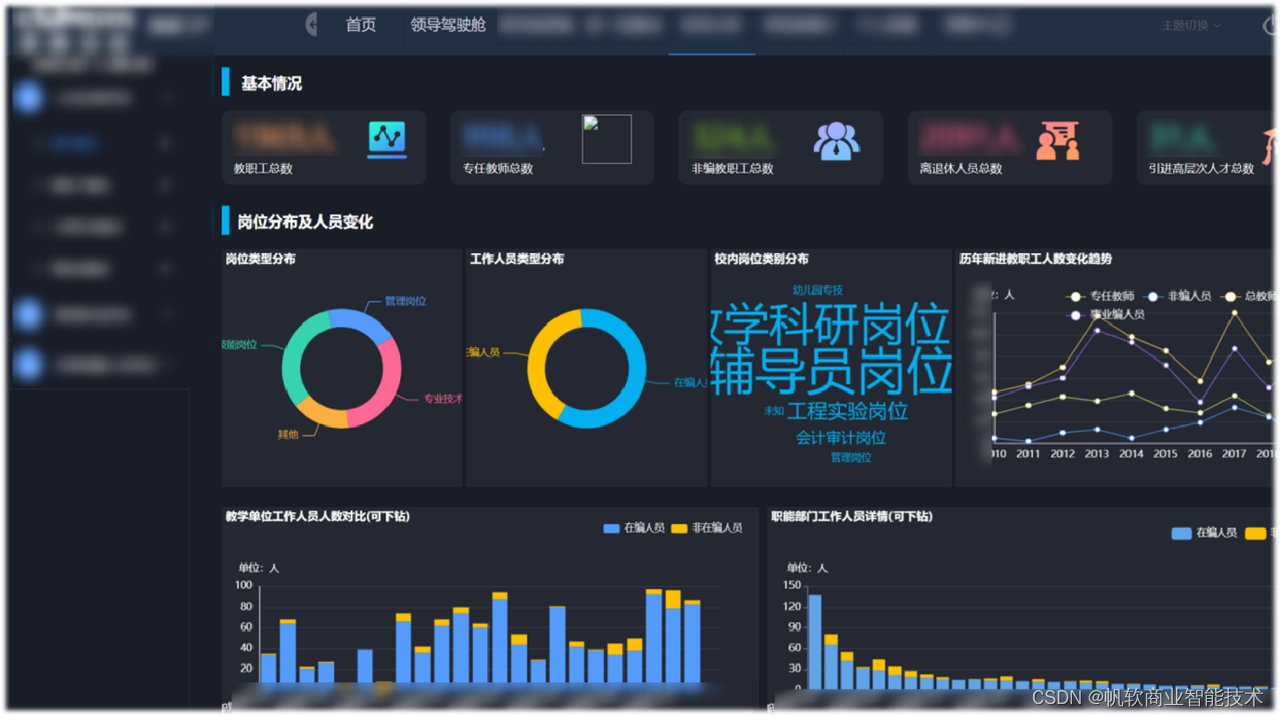This screenshot has width=1280, height=717.
Task: Click the 2013 label on the trend axis
Action: 1097,453
